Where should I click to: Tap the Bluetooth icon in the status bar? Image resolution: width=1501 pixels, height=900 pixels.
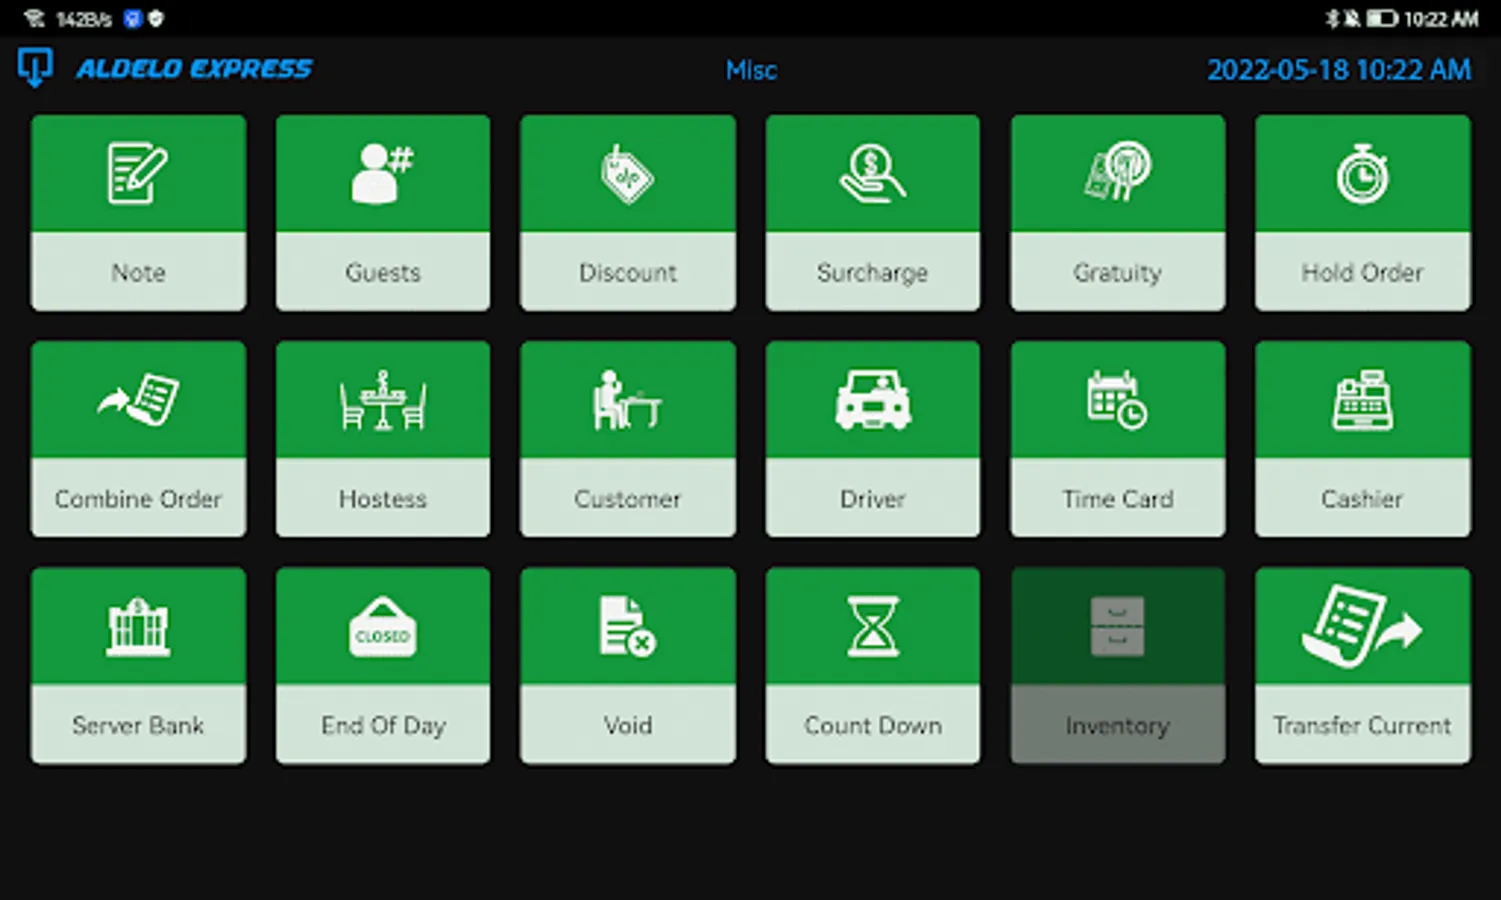click(1332, 19)
